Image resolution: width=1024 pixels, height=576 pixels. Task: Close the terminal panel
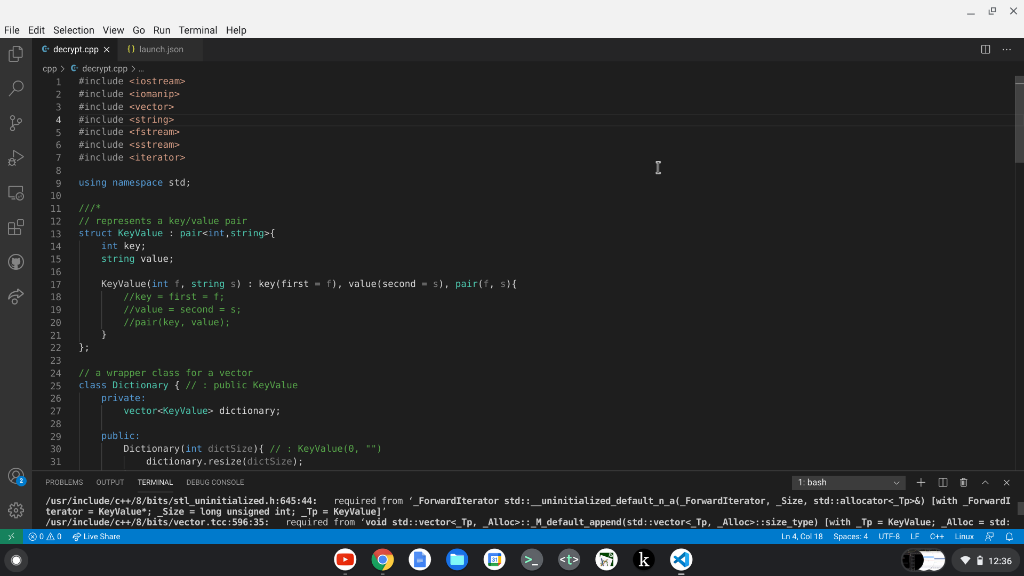(x=1006, y=483)
